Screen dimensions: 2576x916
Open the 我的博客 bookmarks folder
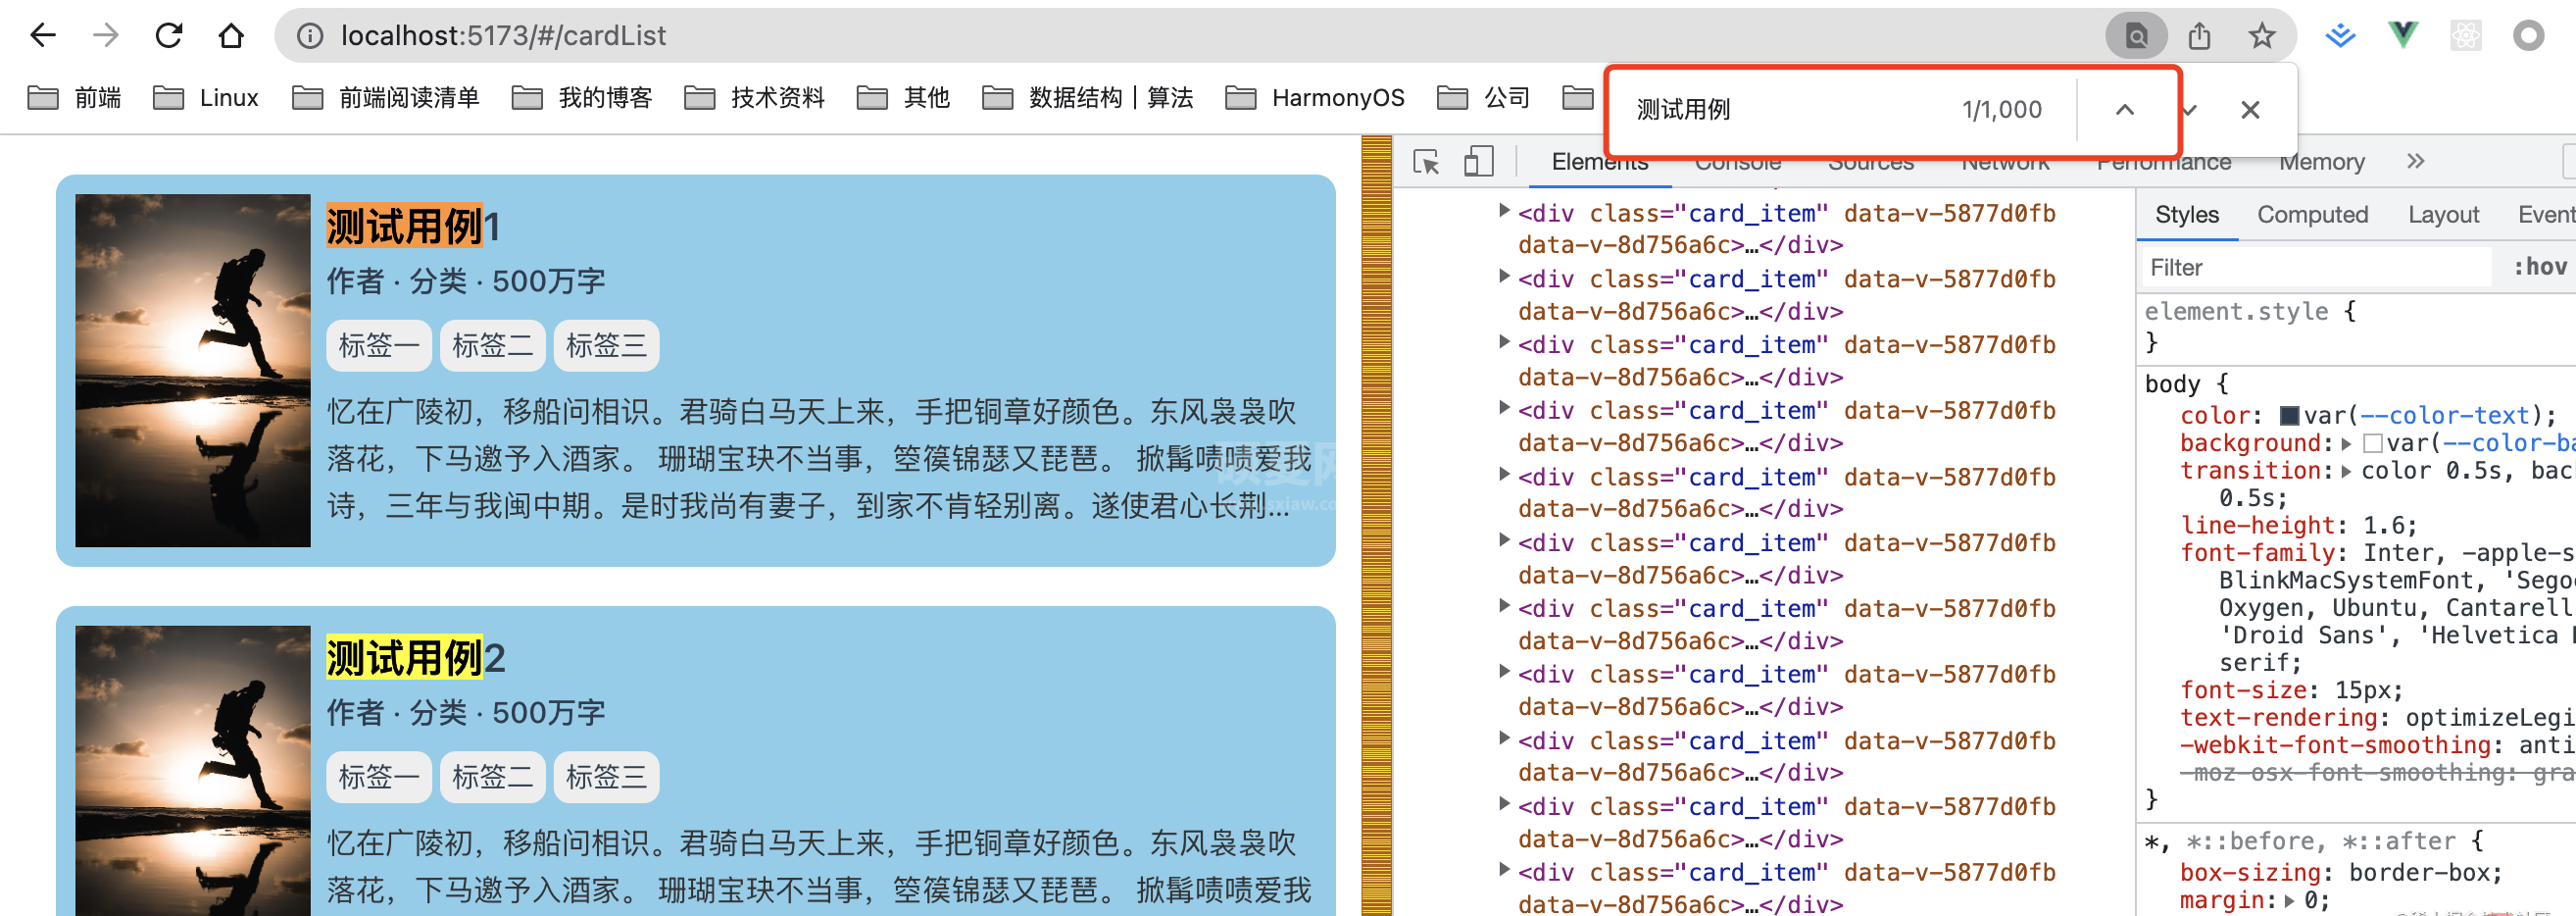tap(582, 97)
